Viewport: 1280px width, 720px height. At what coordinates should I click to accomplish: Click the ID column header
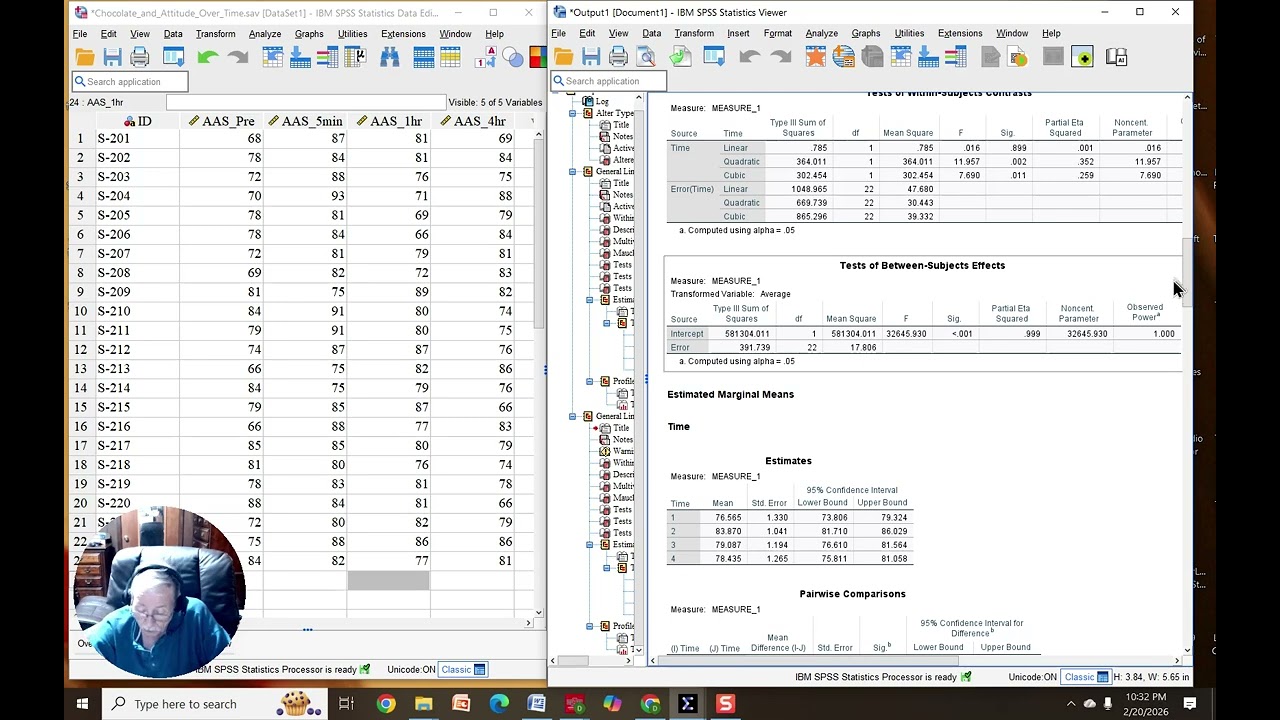click(x=138, y=121)
